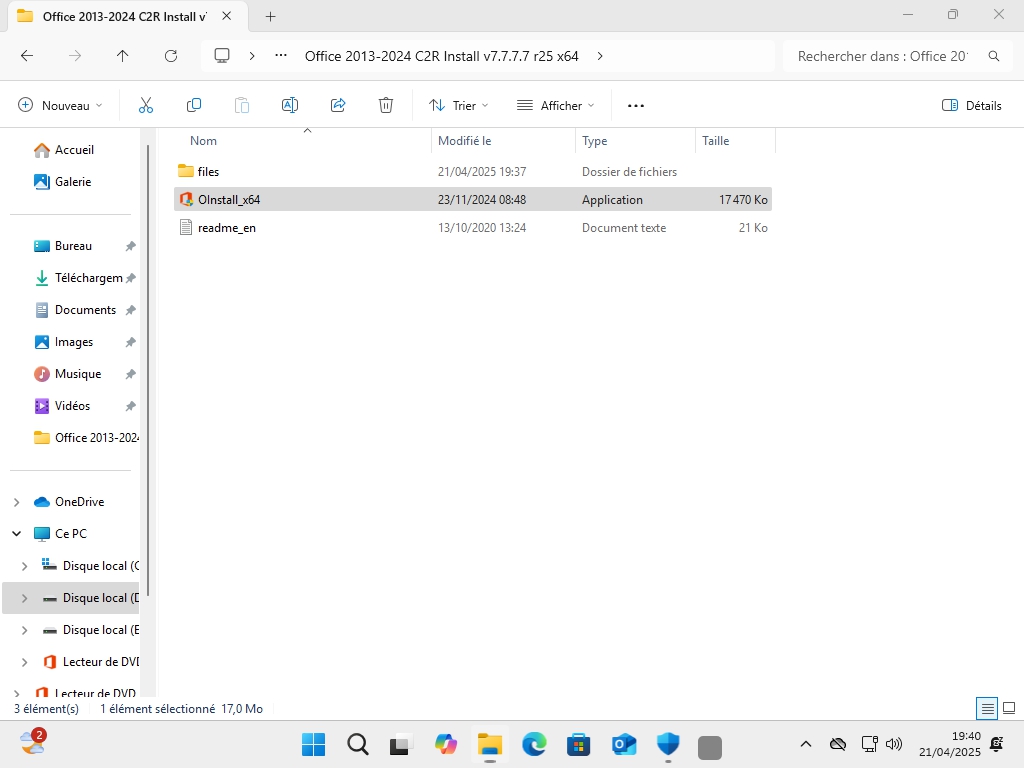Click the Copy icon in toolbar
The width and height of the screenshot is (1024, 768).
tap(194, 105)
